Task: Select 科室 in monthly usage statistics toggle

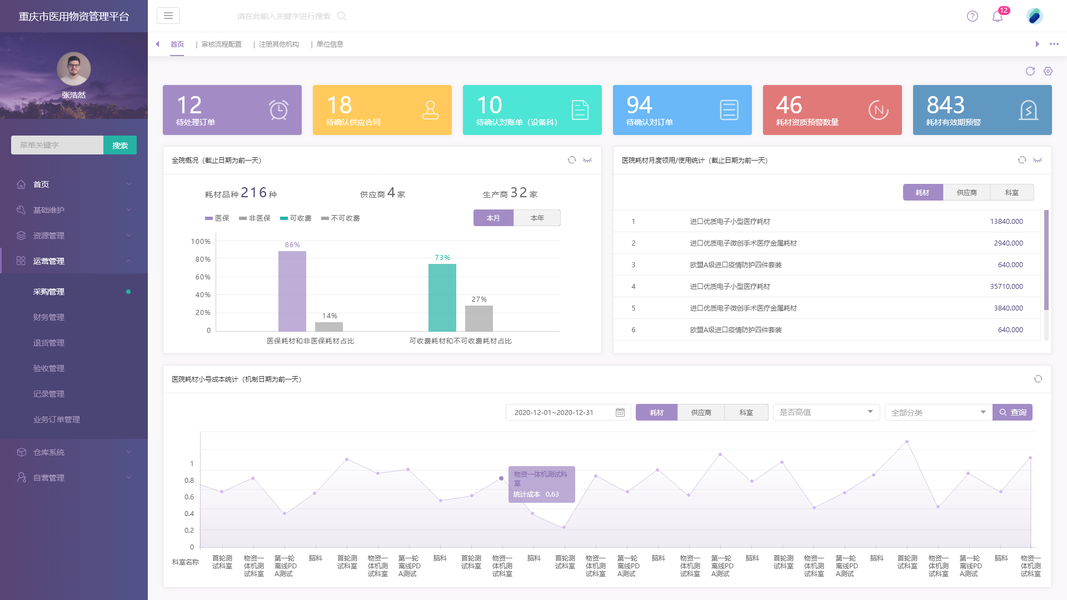Action: 1012,193
